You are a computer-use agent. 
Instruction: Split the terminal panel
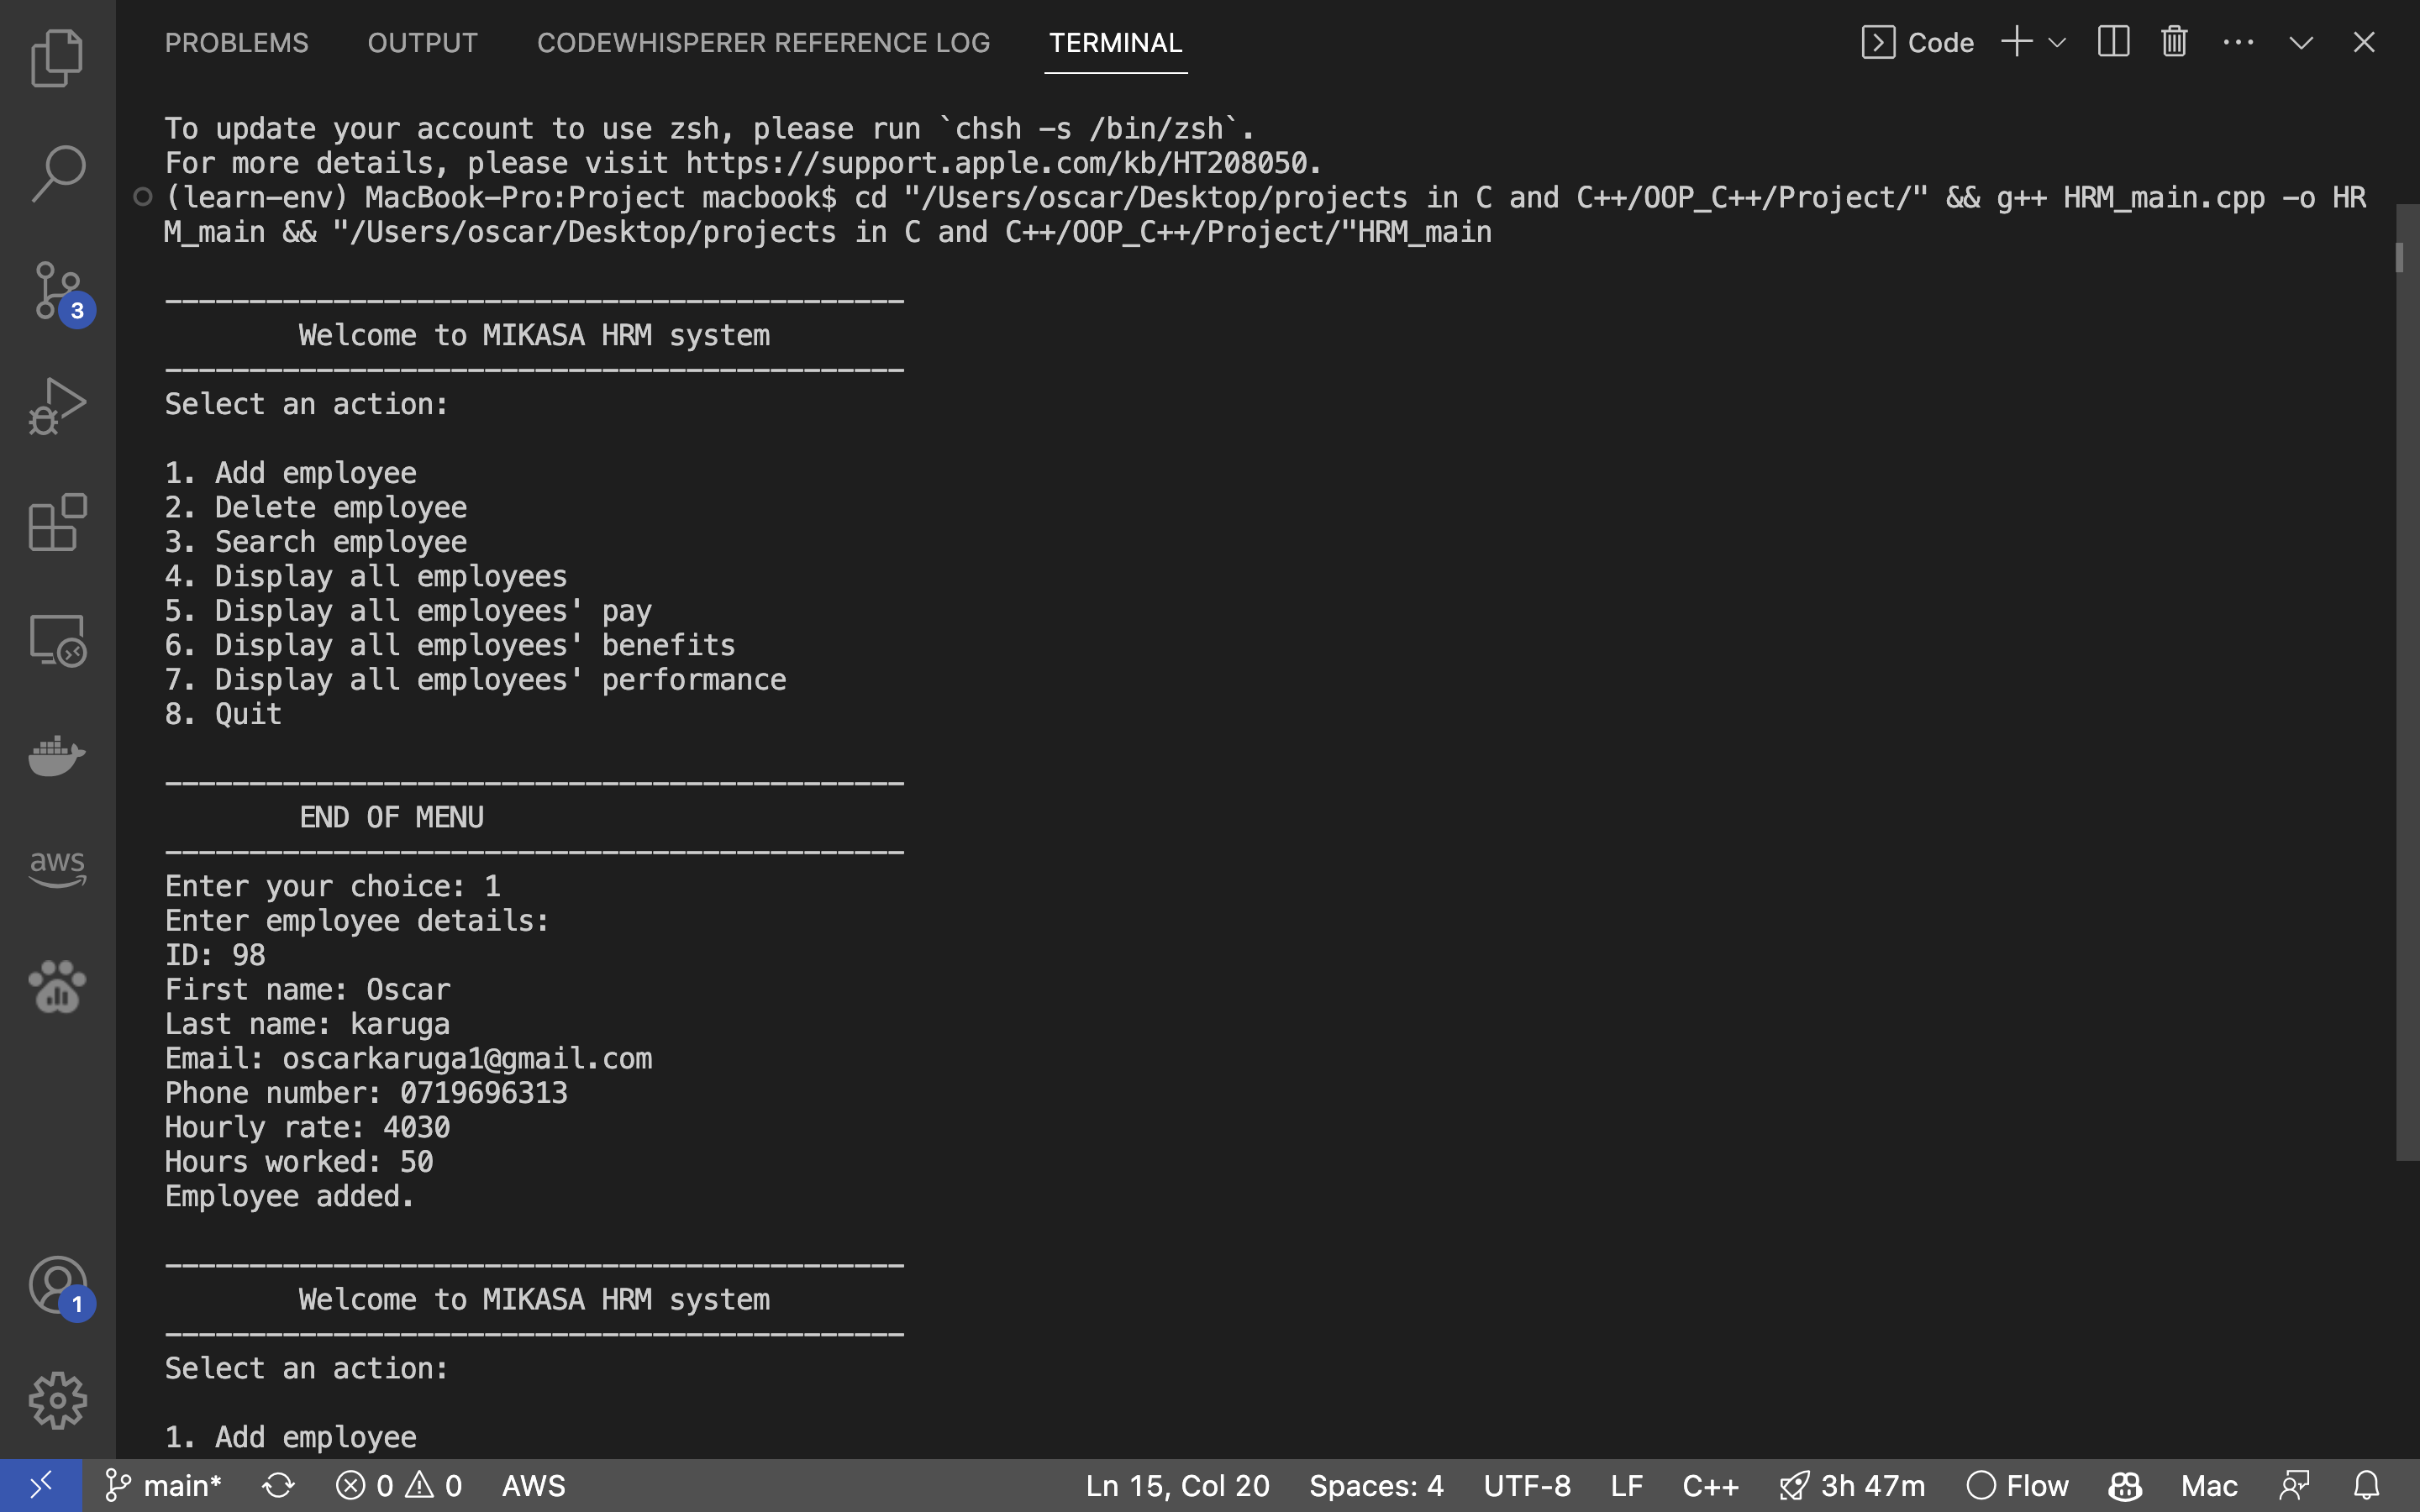[x=2113, y=42]
